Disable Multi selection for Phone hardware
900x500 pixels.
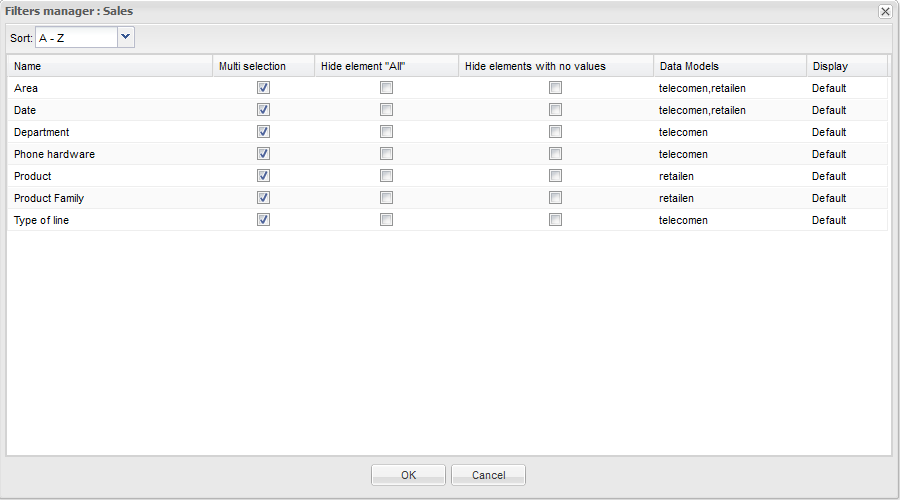(x=263, y=154)
